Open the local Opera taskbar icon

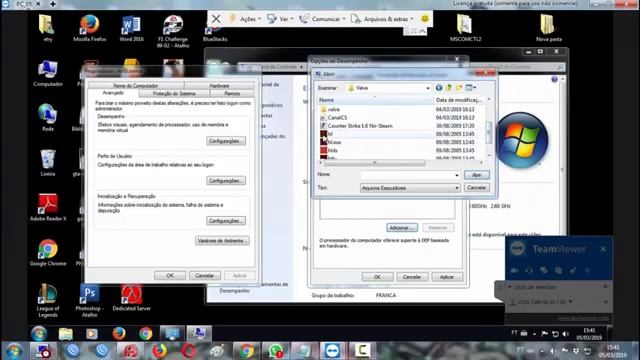pos(188,351)
